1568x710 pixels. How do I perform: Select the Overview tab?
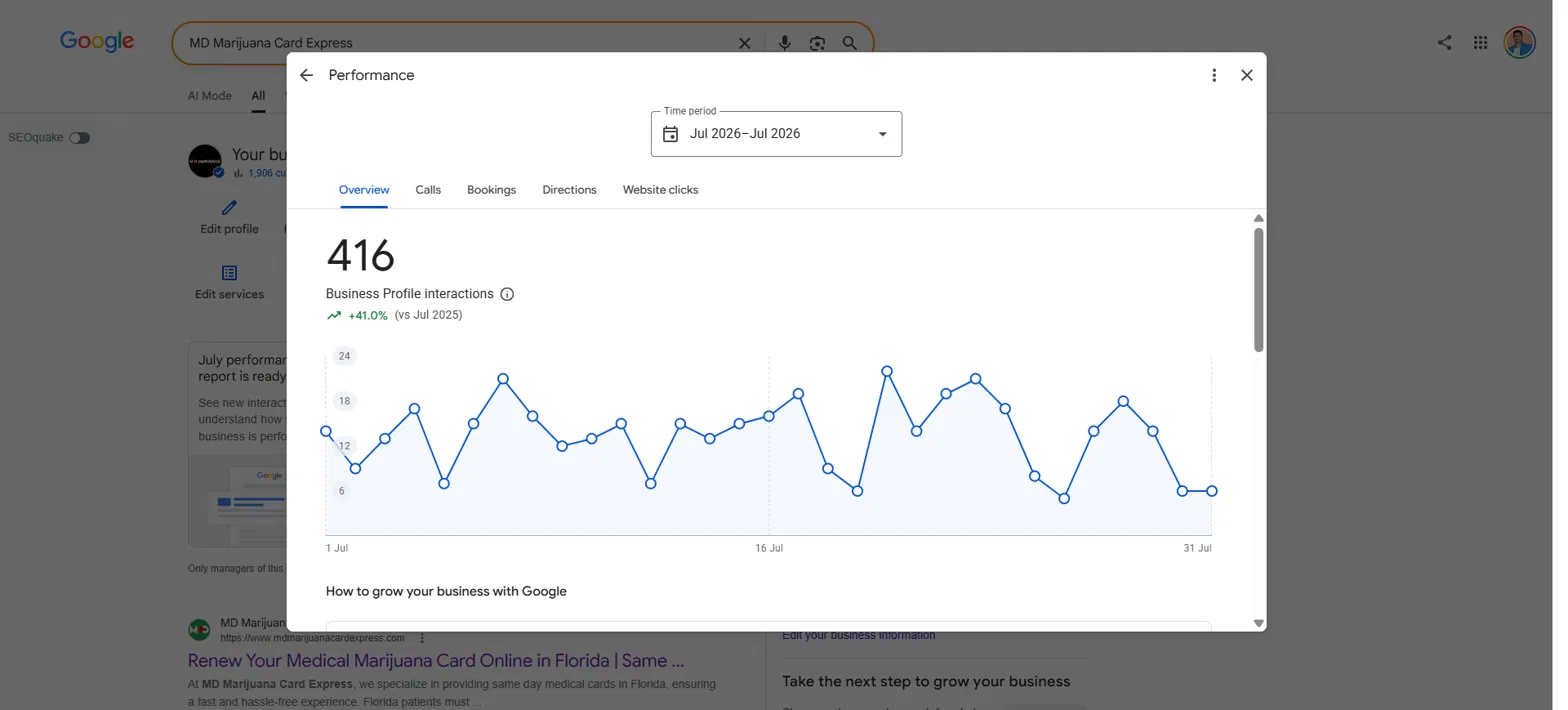click(364, 190)
